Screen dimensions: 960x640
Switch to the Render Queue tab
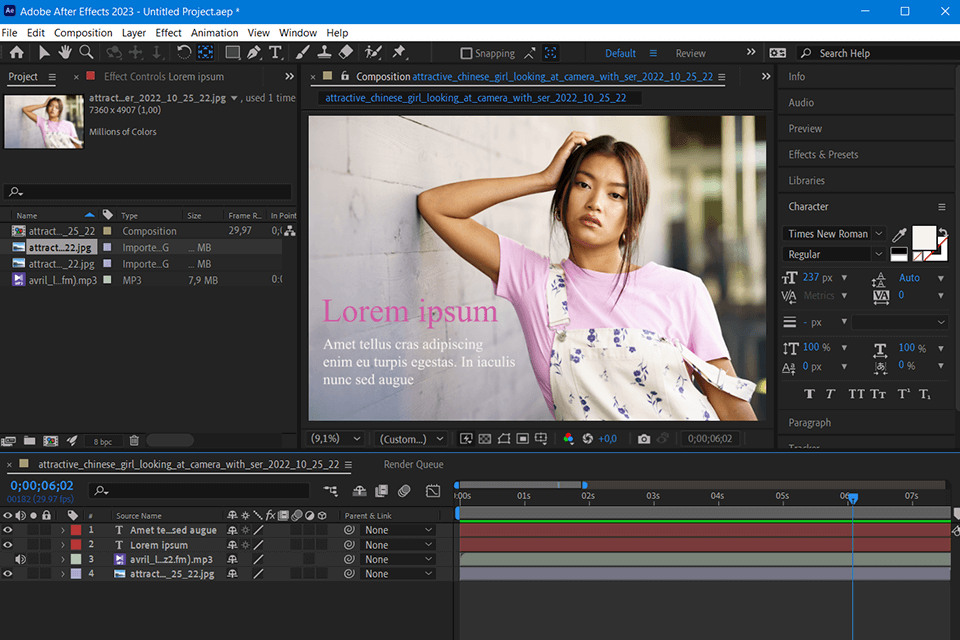tap(413, 465)
